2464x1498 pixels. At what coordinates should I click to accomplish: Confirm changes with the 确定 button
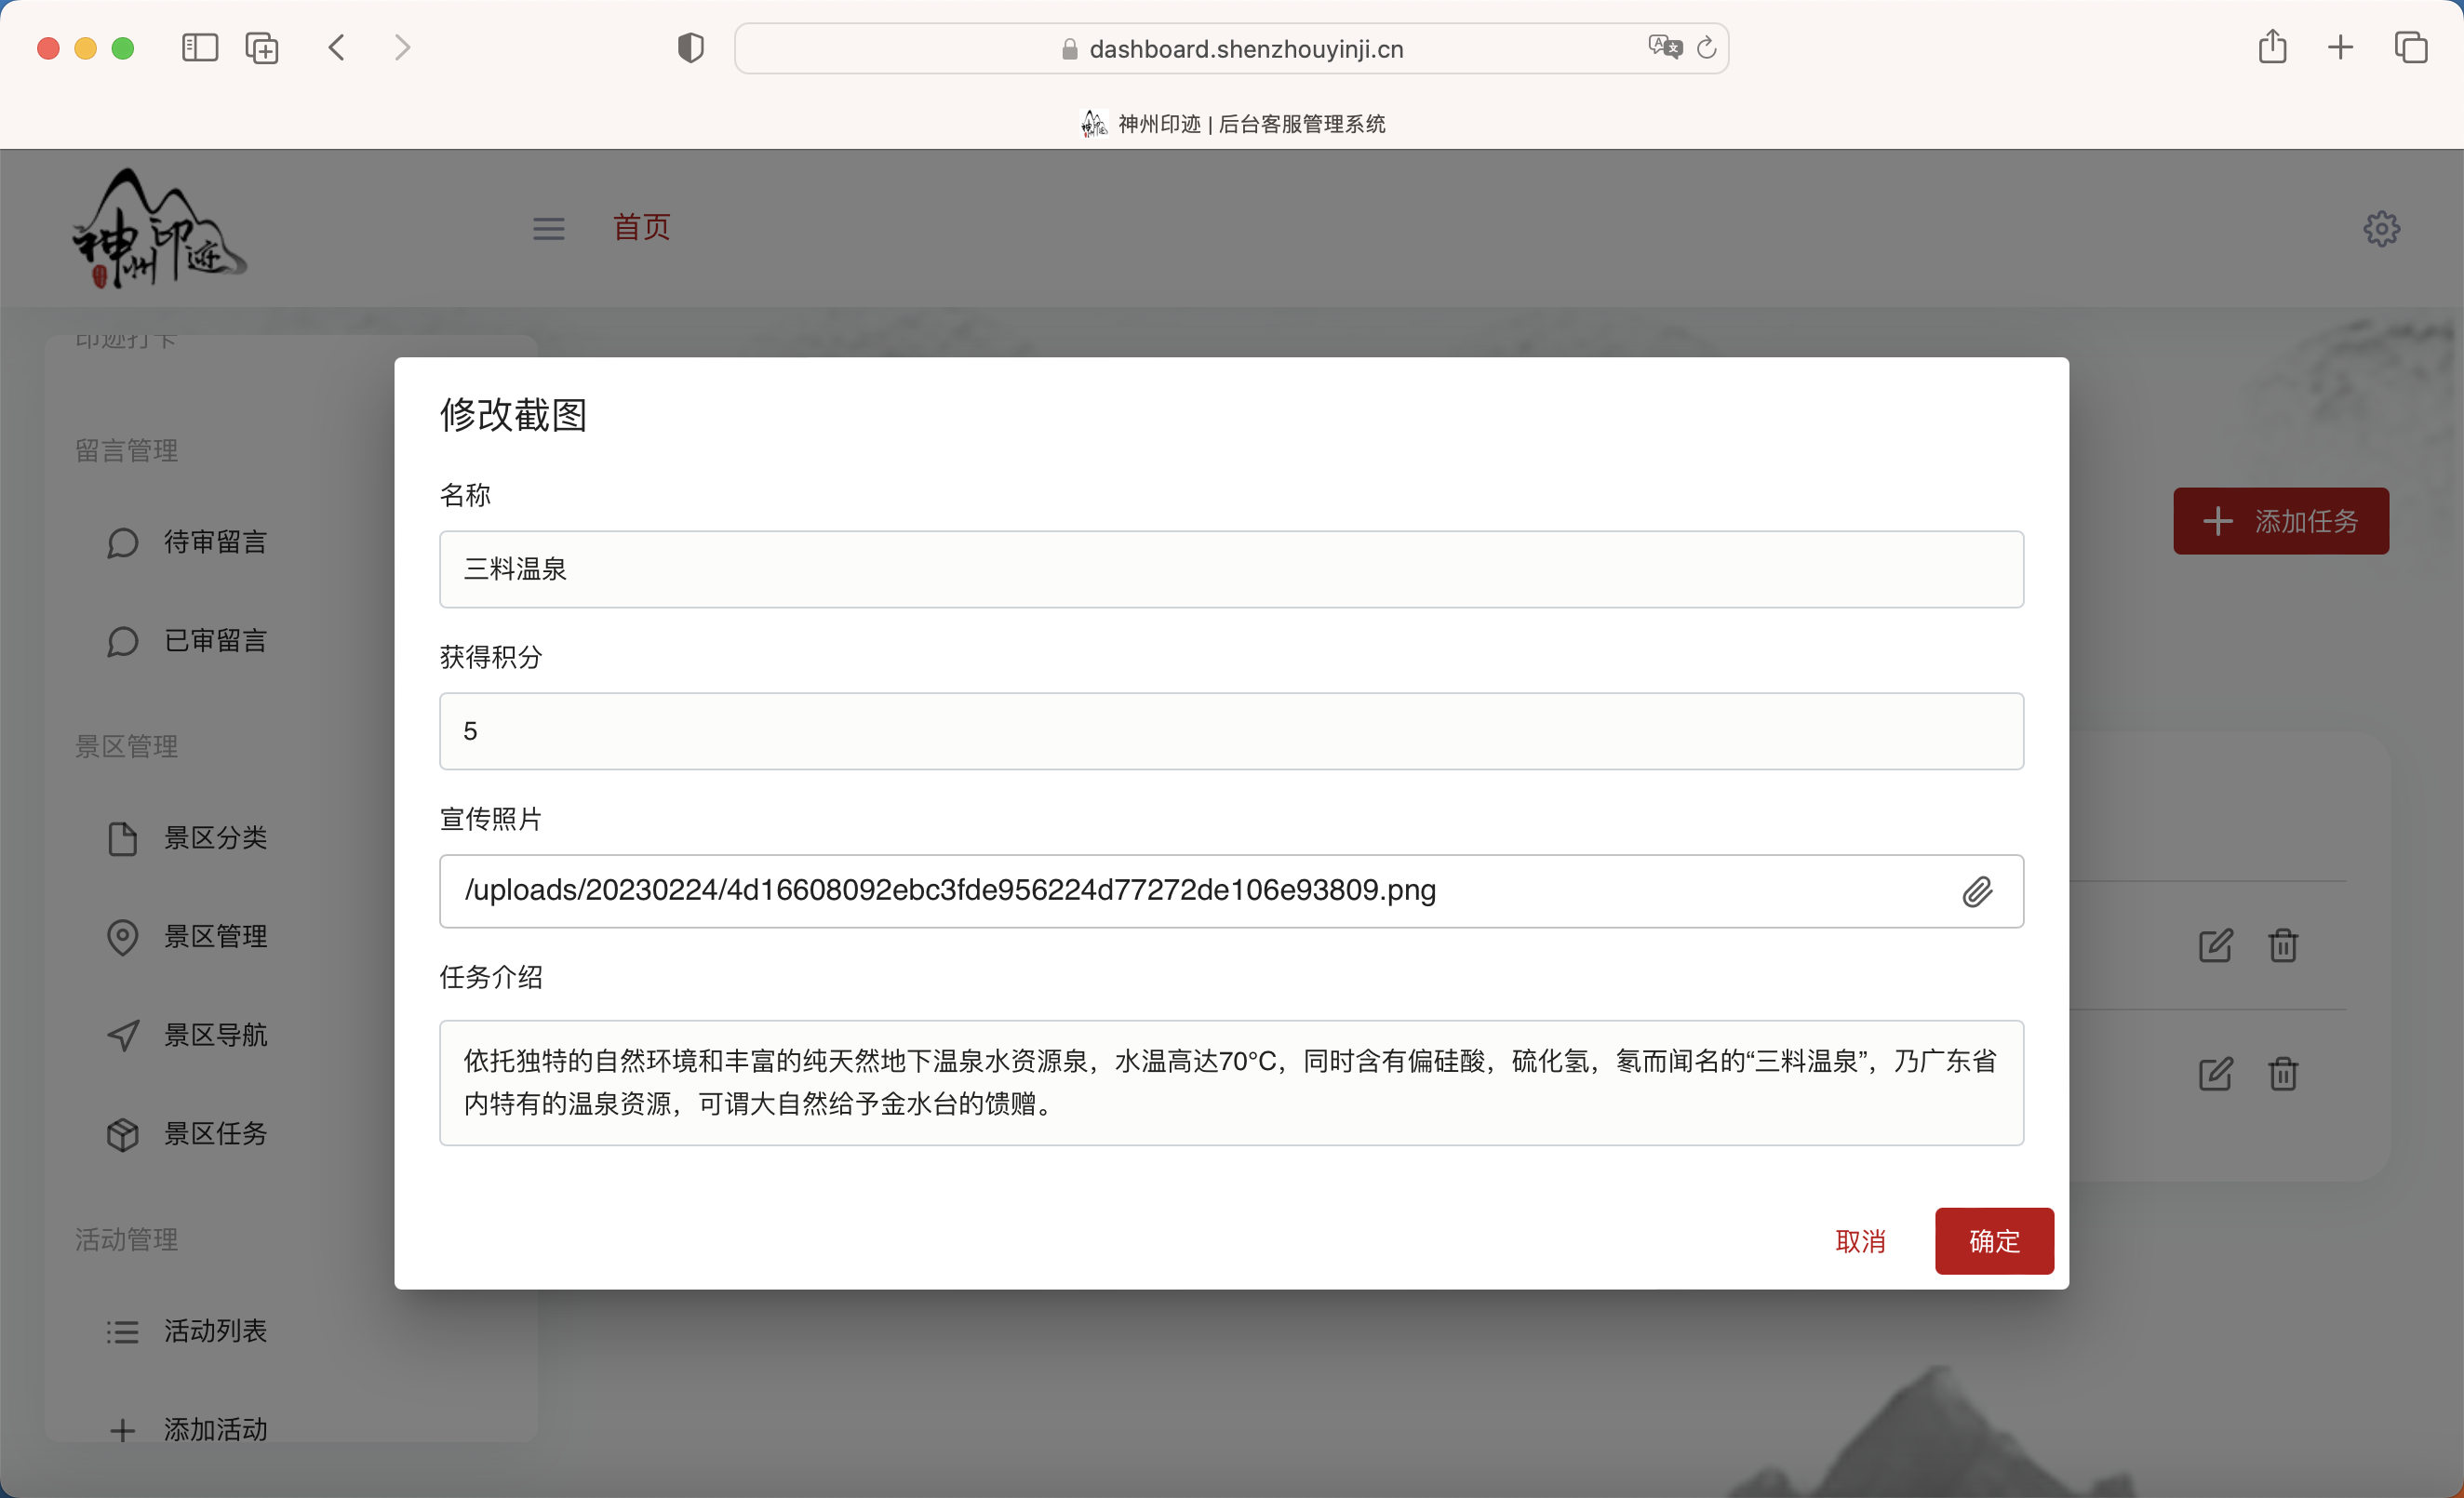point(1993,1241)
